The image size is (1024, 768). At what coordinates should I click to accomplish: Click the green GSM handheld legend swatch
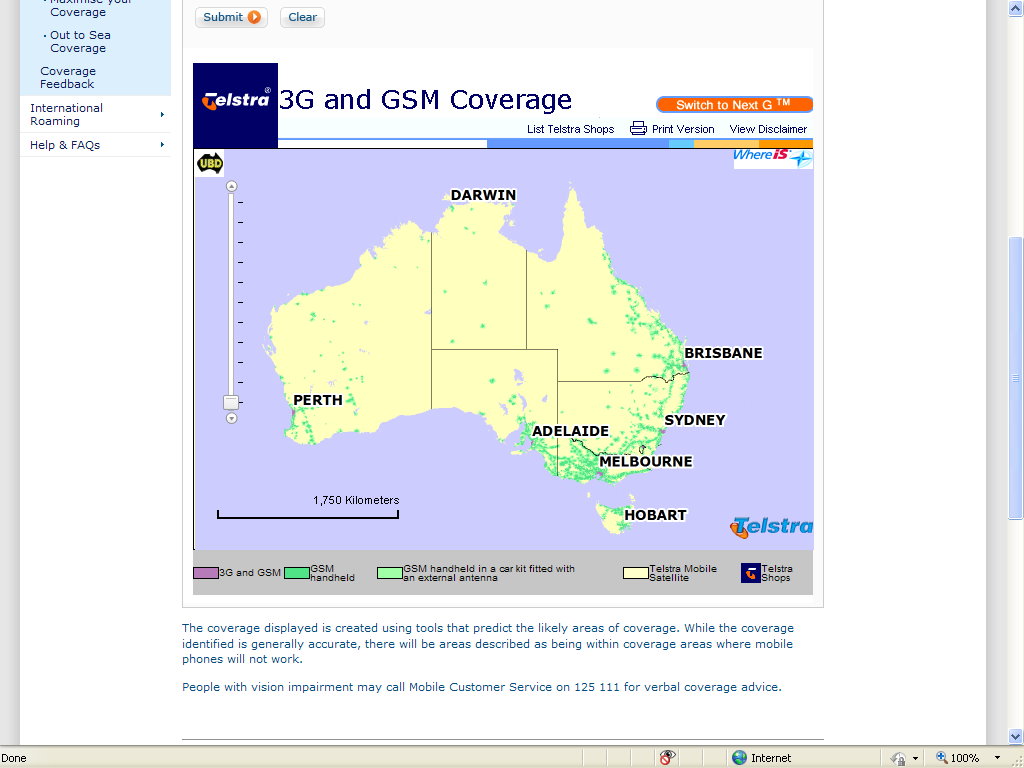[296, 573]
